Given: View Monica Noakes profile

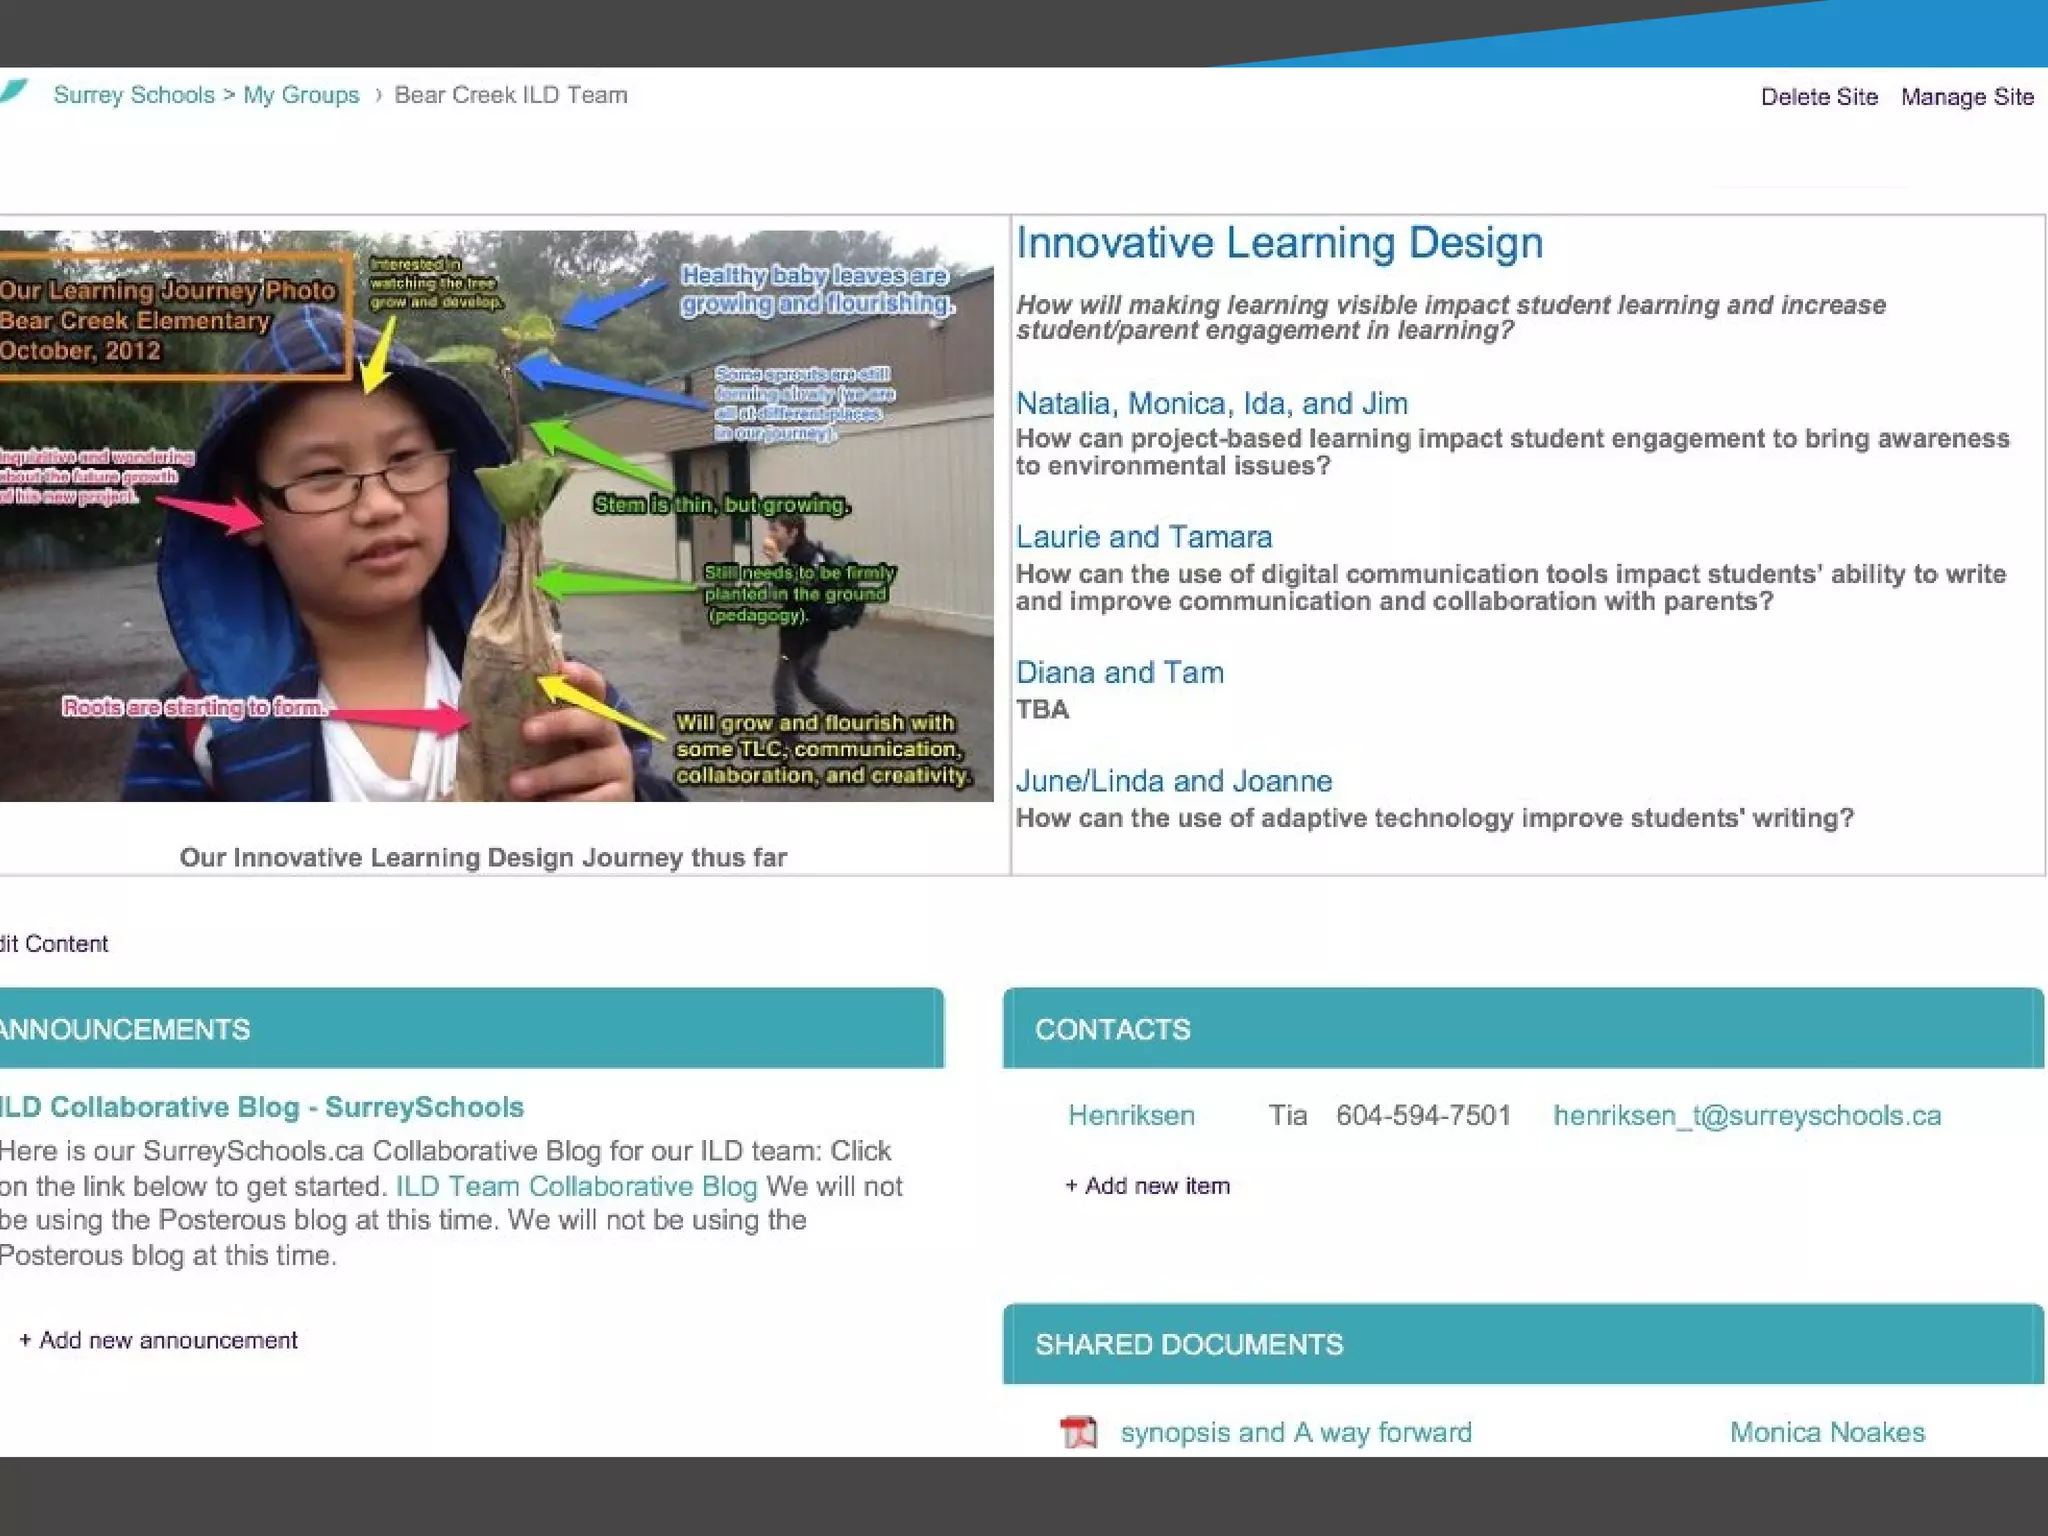Looking at the screenshot, I should [1826, 1432].
